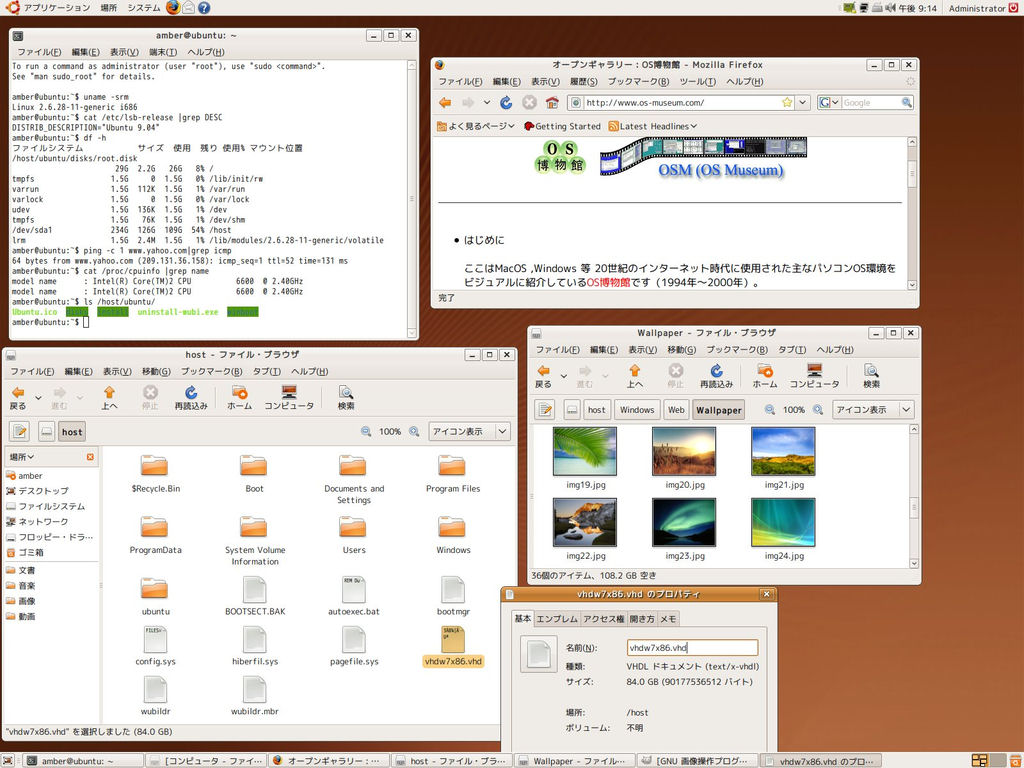Click Firefox back arrow button
1024x768 pixels.
(x=445, y=103)
